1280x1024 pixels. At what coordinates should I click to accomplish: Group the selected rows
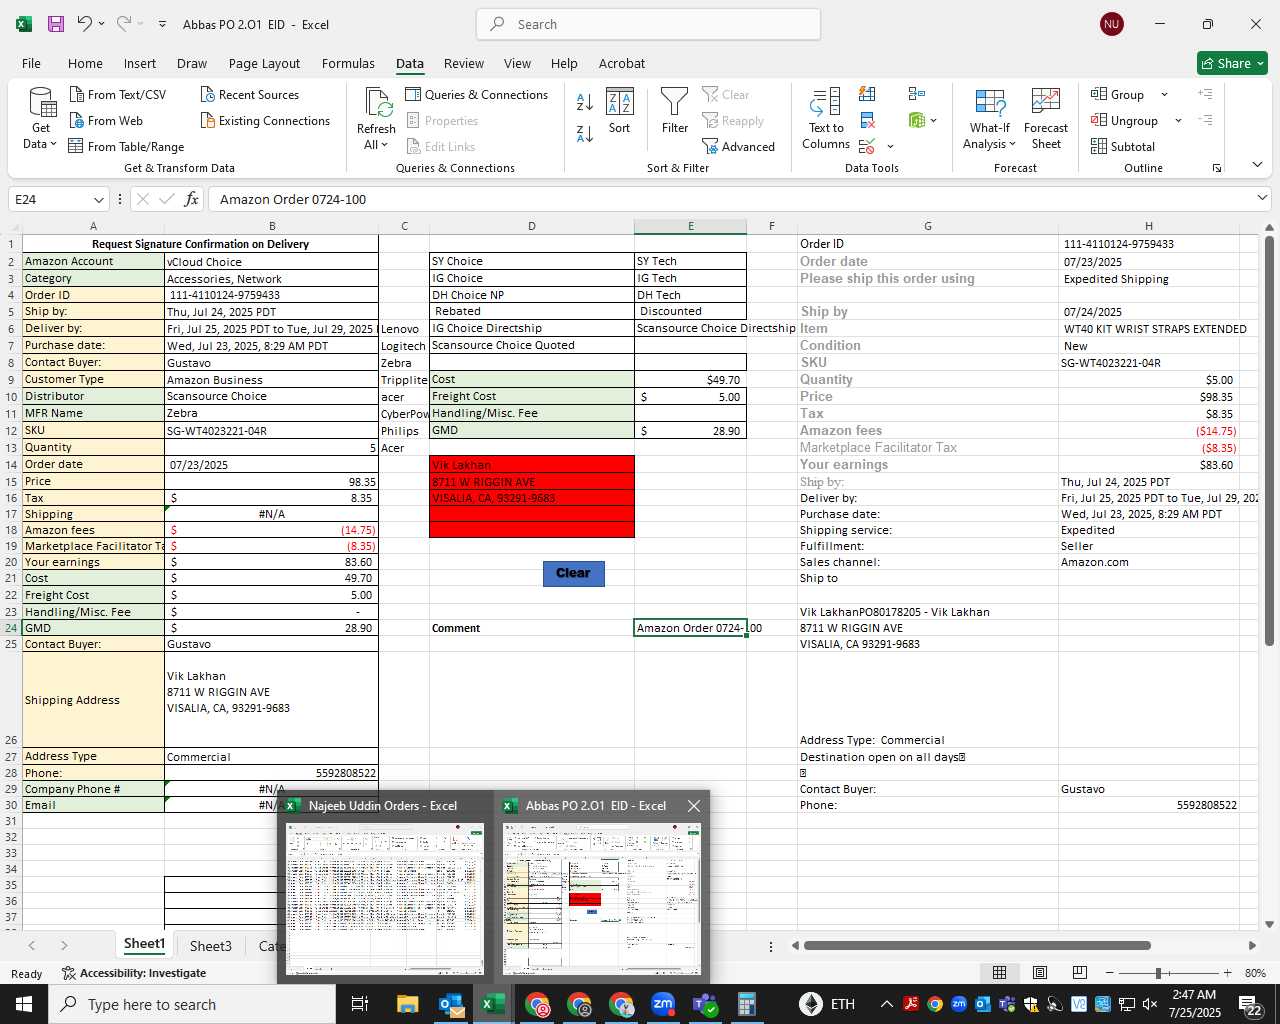(1119, 95)
